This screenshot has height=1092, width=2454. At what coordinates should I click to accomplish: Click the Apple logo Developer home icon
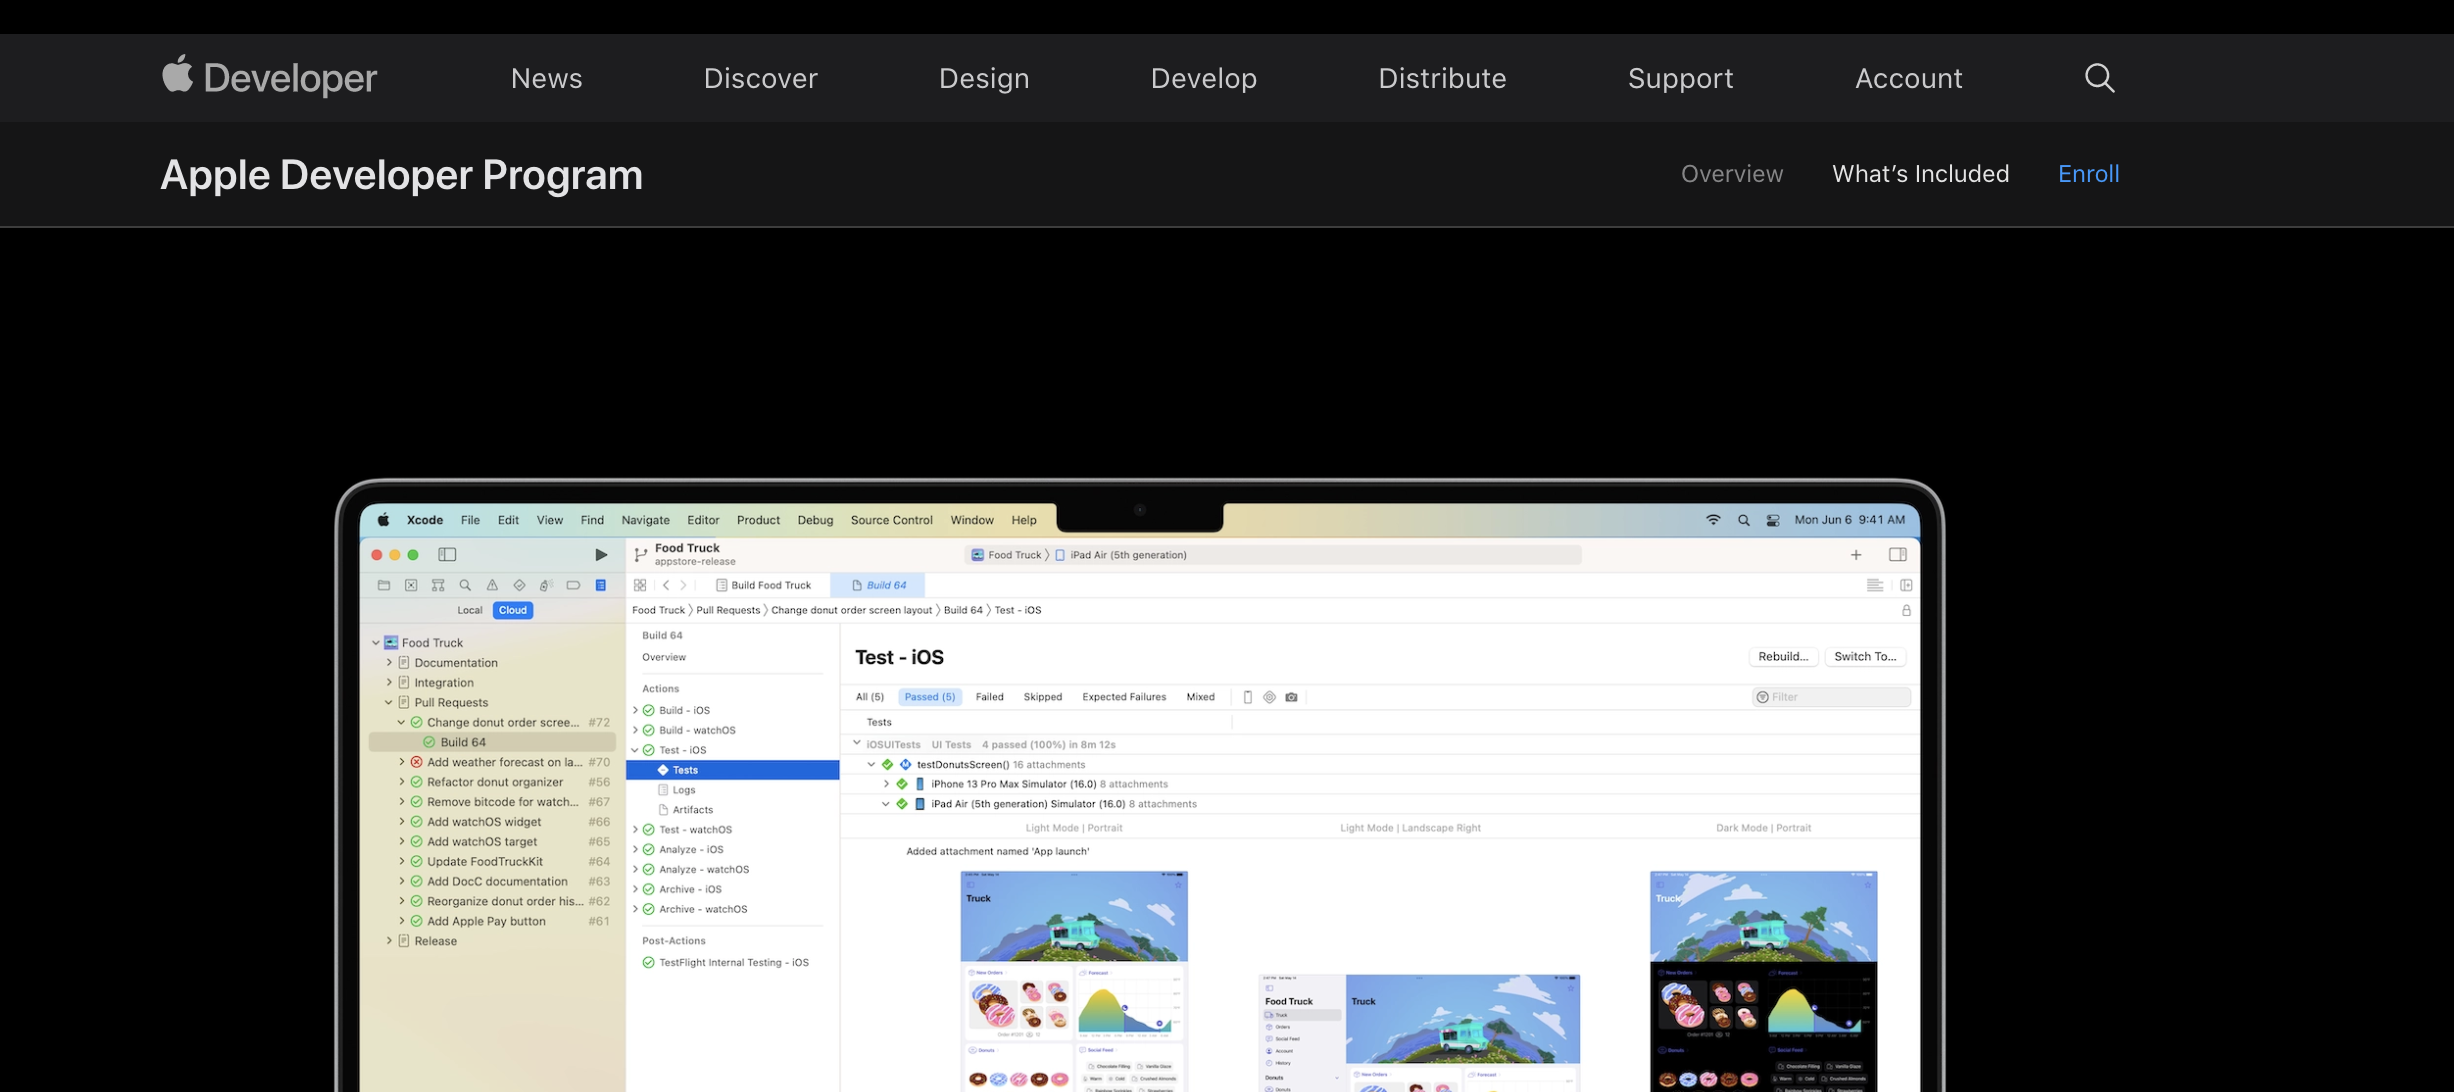pos(178,76)
